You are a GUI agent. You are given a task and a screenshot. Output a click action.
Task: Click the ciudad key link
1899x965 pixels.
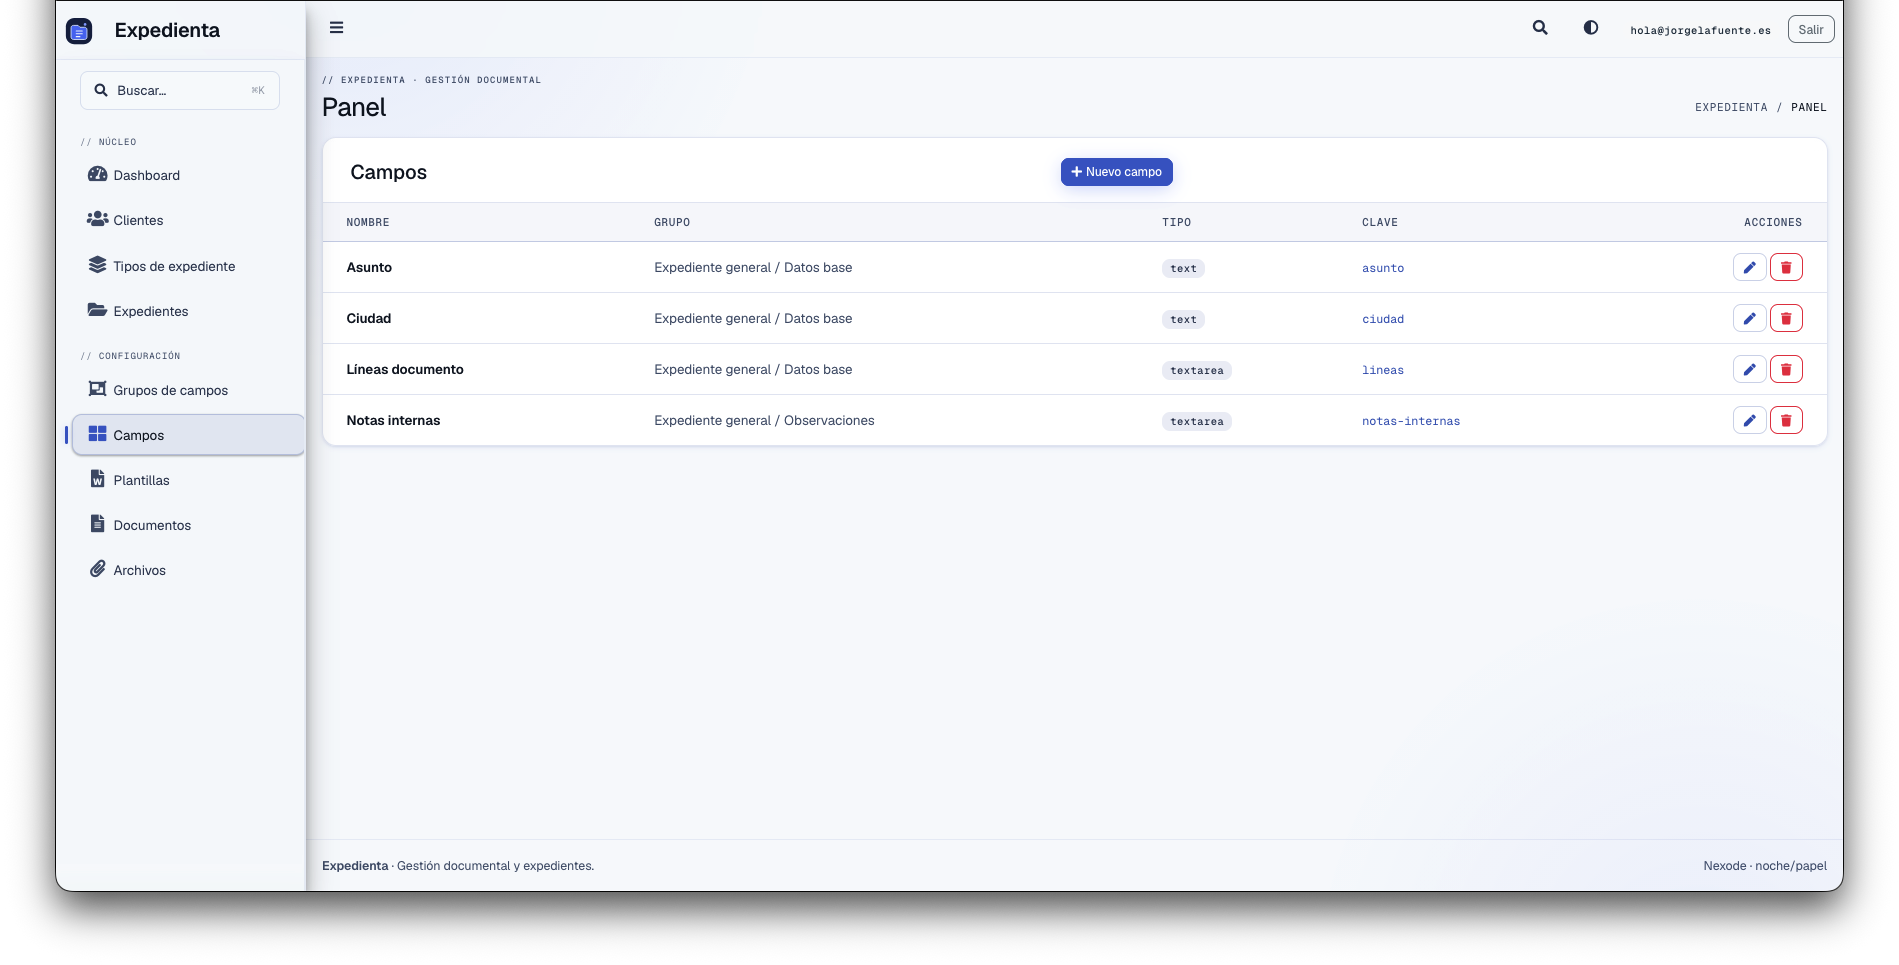click(x=1383, y=319)
